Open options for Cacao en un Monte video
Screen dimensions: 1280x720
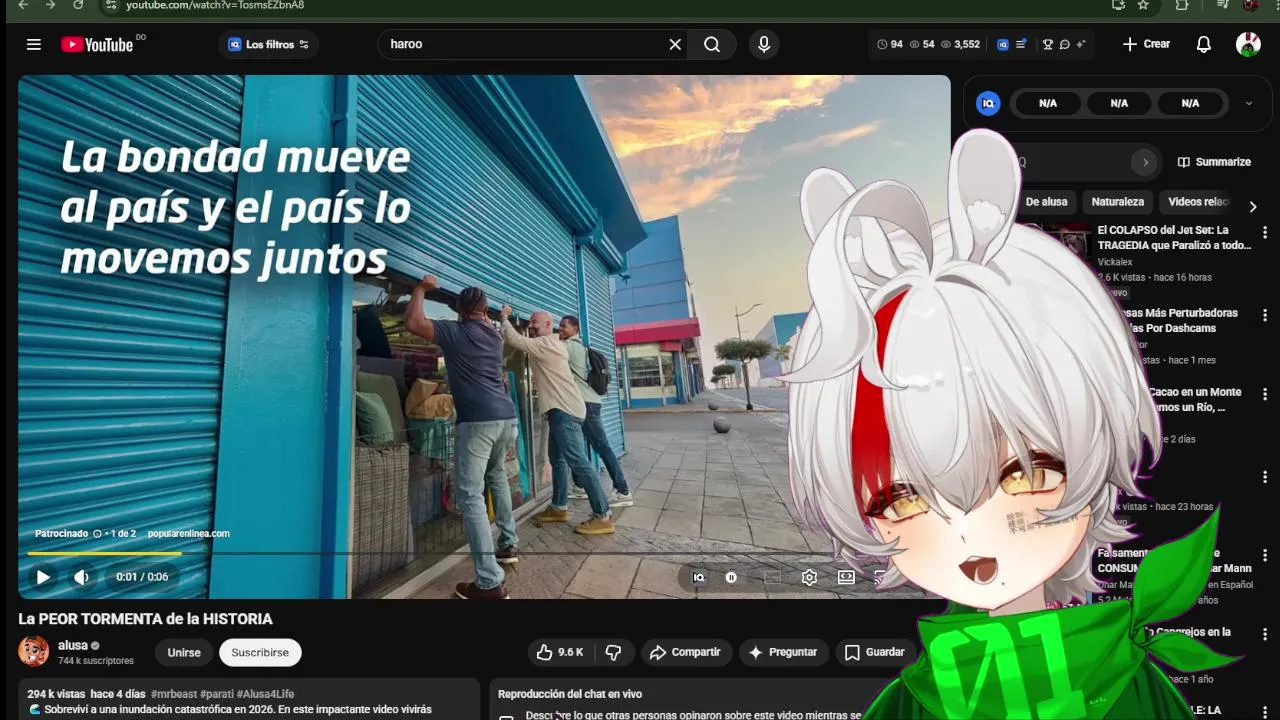coord(1265,394)
